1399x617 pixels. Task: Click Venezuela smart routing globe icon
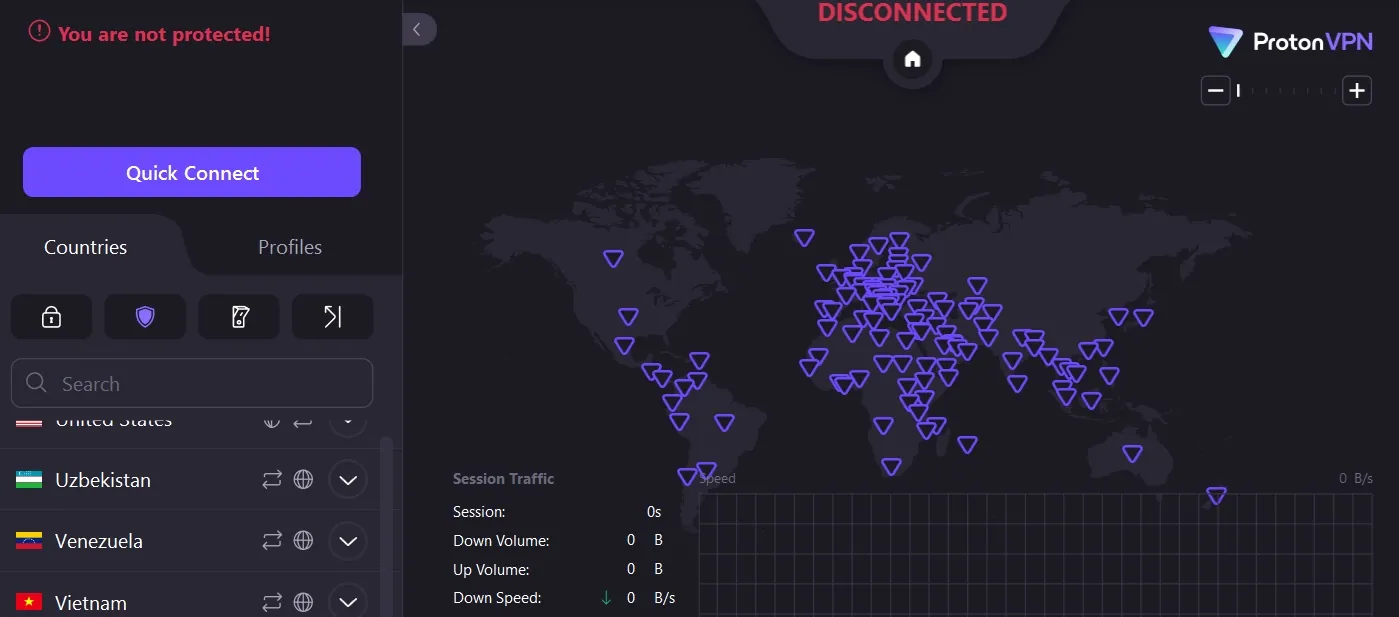tap(303, 541)
